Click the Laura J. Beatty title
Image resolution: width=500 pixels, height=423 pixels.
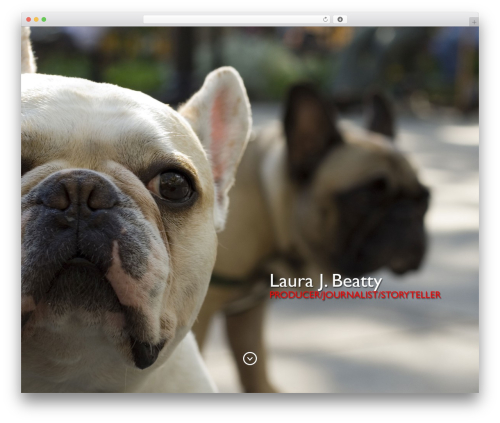click(x=326, y=281)
